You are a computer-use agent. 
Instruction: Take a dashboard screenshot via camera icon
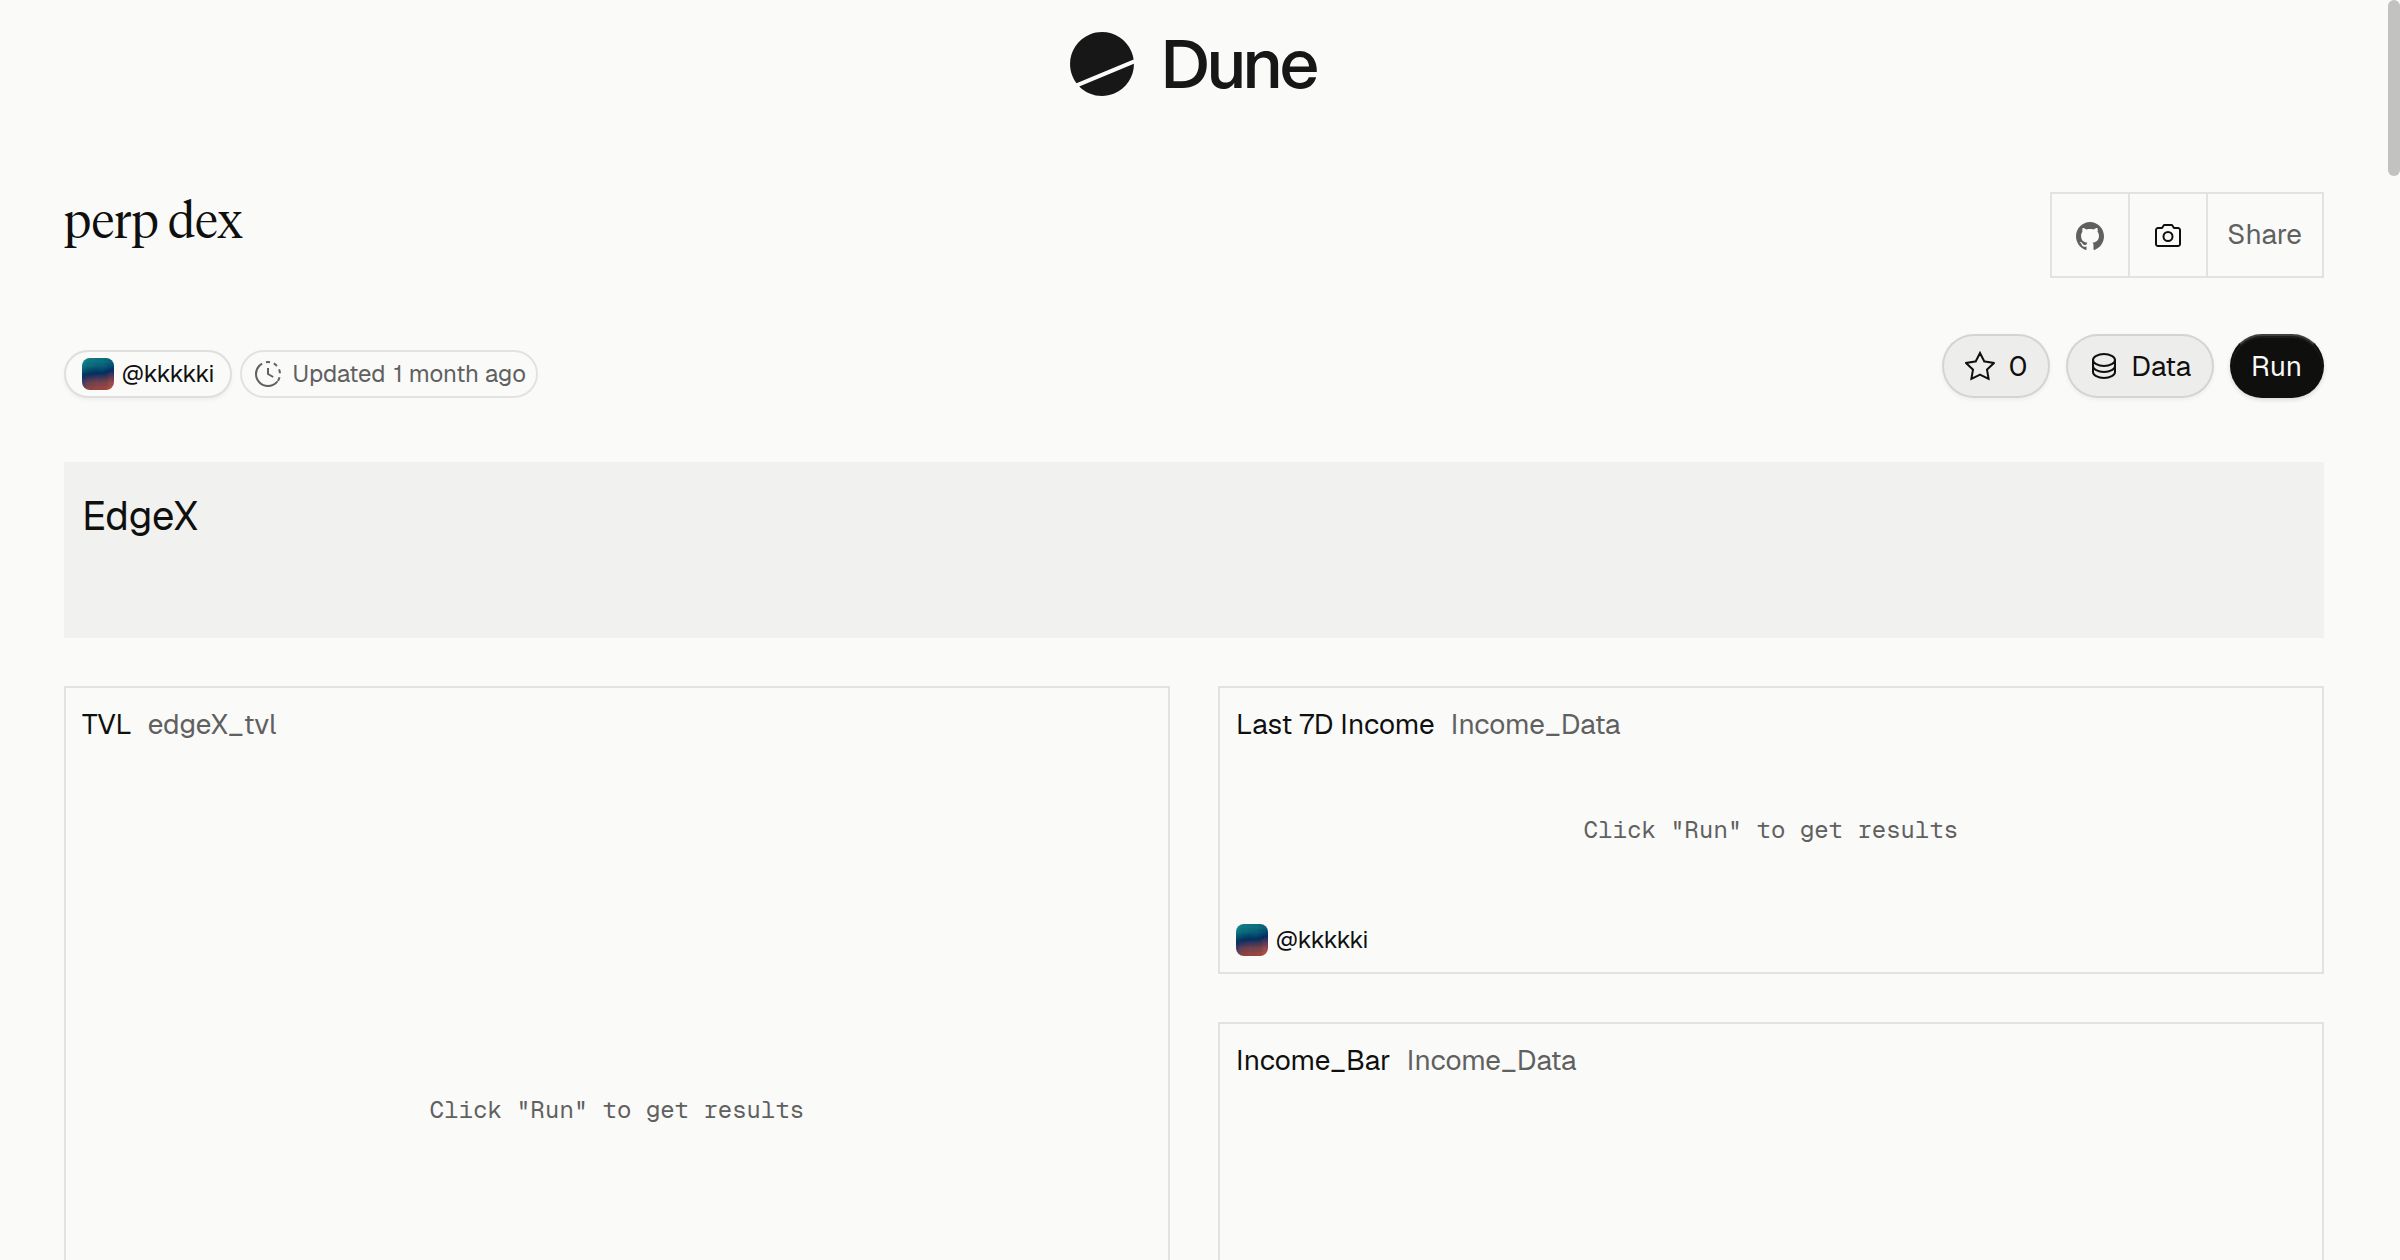click(x=2168, y=235)
